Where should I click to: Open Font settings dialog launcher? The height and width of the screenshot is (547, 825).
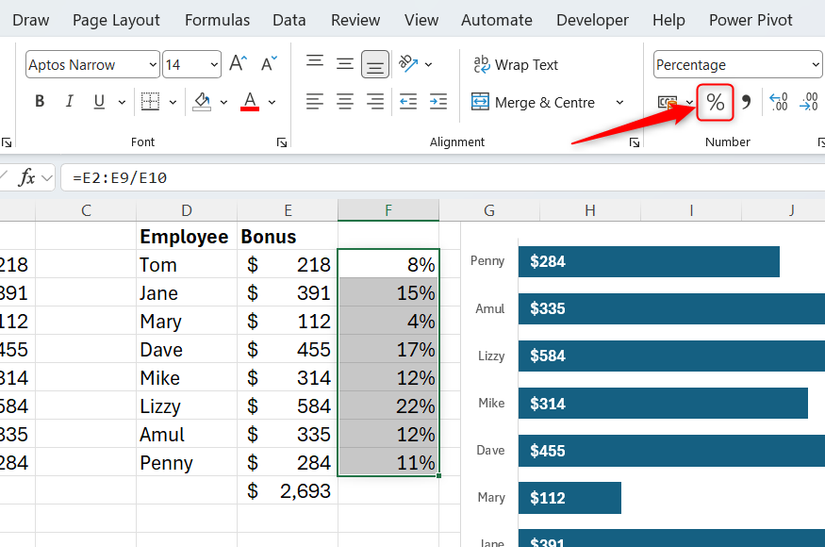coord(282,142)
